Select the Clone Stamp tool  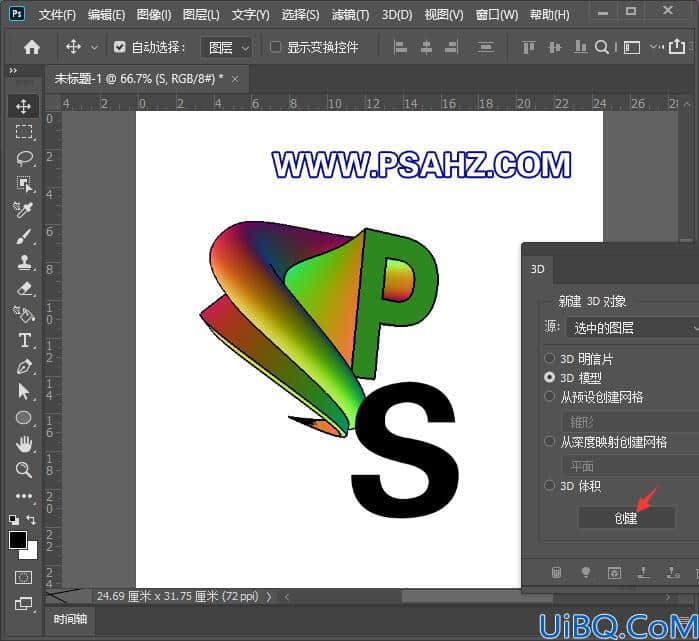tap(23, 262)
